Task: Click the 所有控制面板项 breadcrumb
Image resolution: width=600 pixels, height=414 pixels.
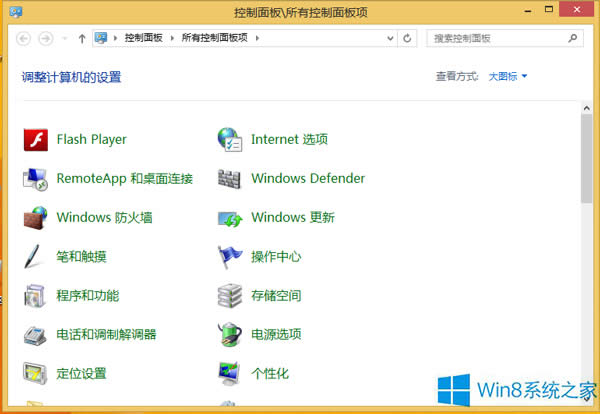Action: coord(215,37)
